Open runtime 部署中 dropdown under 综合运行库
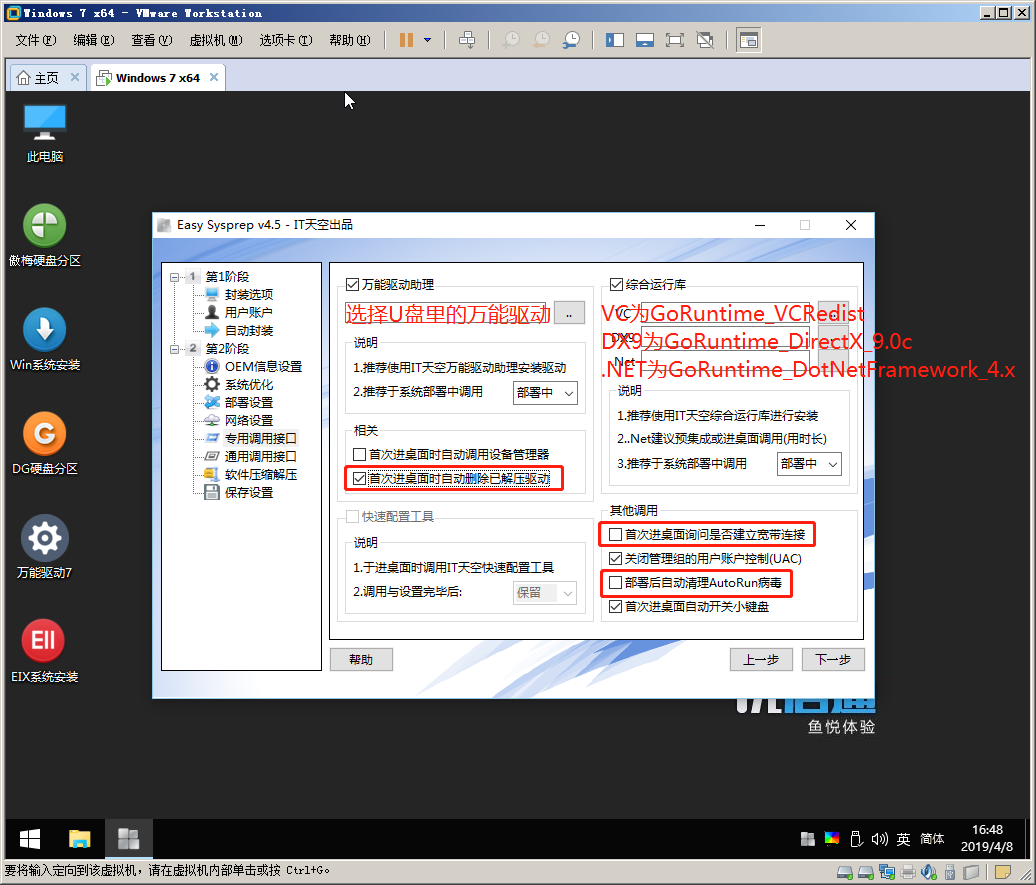1036x885 pixels. 809,464
